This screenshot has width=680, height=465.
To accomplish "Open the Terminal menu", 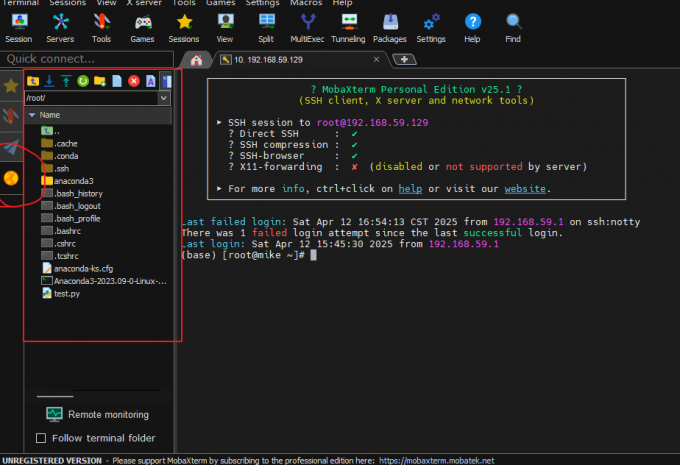I will 20,3.
